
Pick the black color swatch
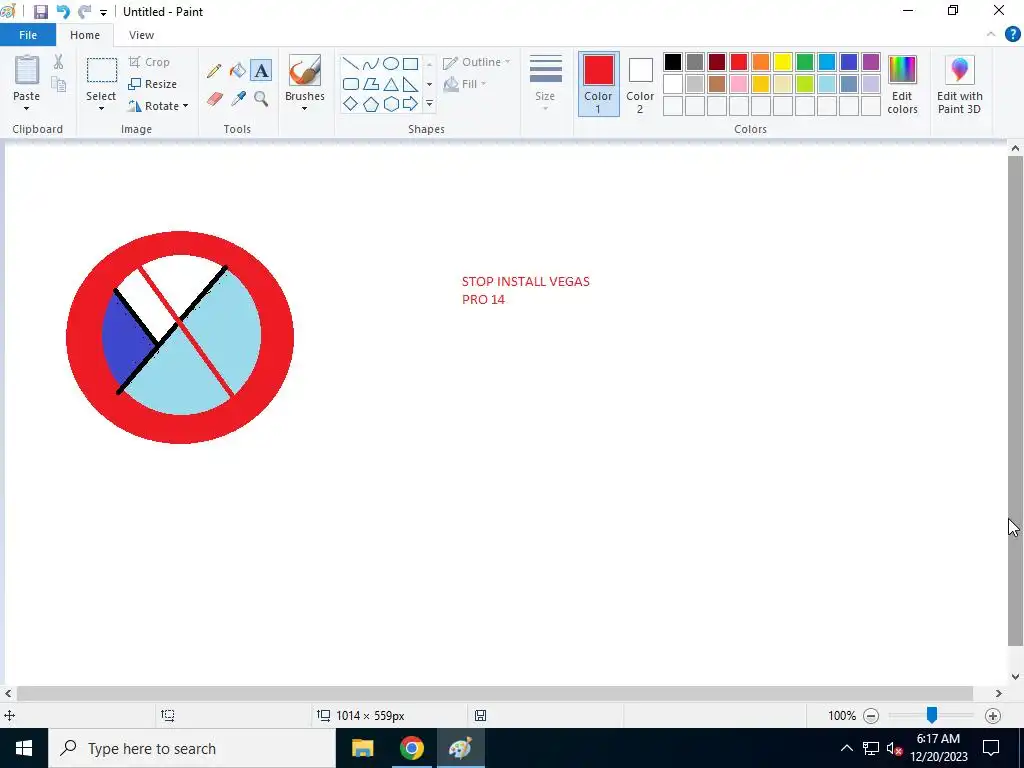pyautogui.click(x=673, y=62)
